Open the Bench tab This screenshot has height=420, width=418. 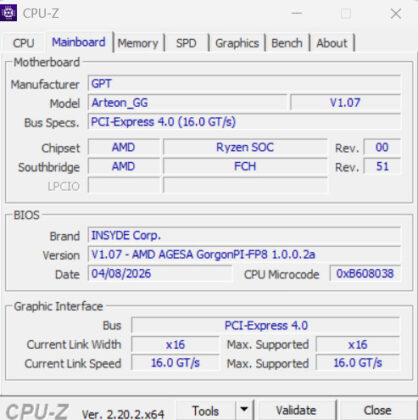tap(287, 43)
